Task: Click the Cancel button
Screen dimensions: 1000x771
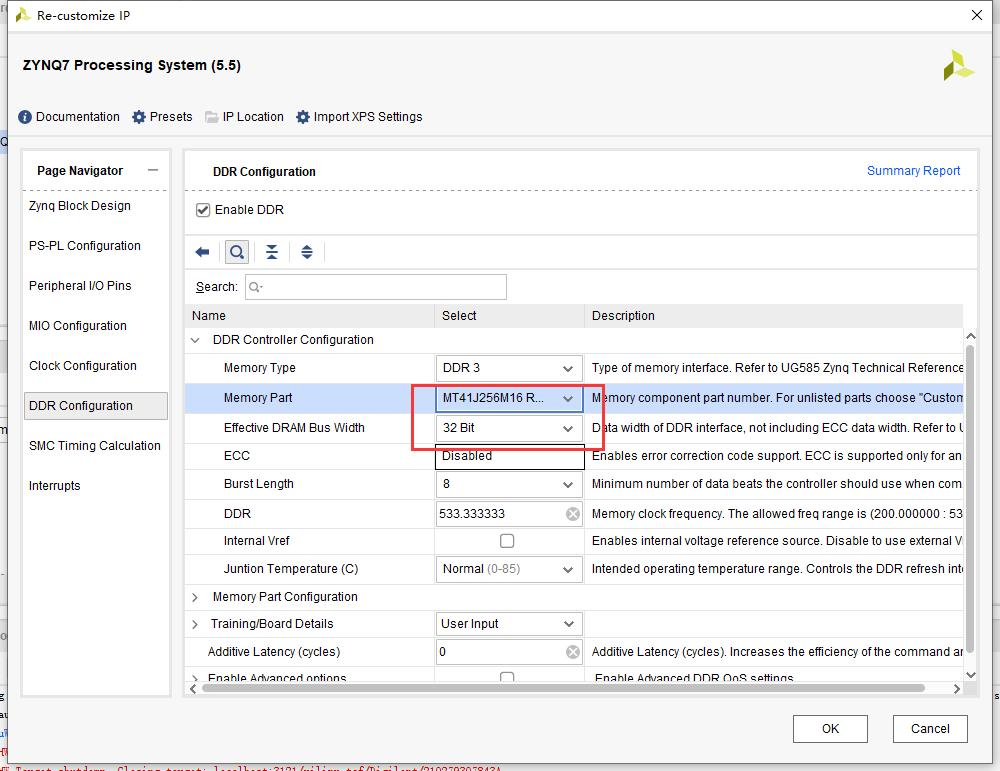Action: [930, 729]
